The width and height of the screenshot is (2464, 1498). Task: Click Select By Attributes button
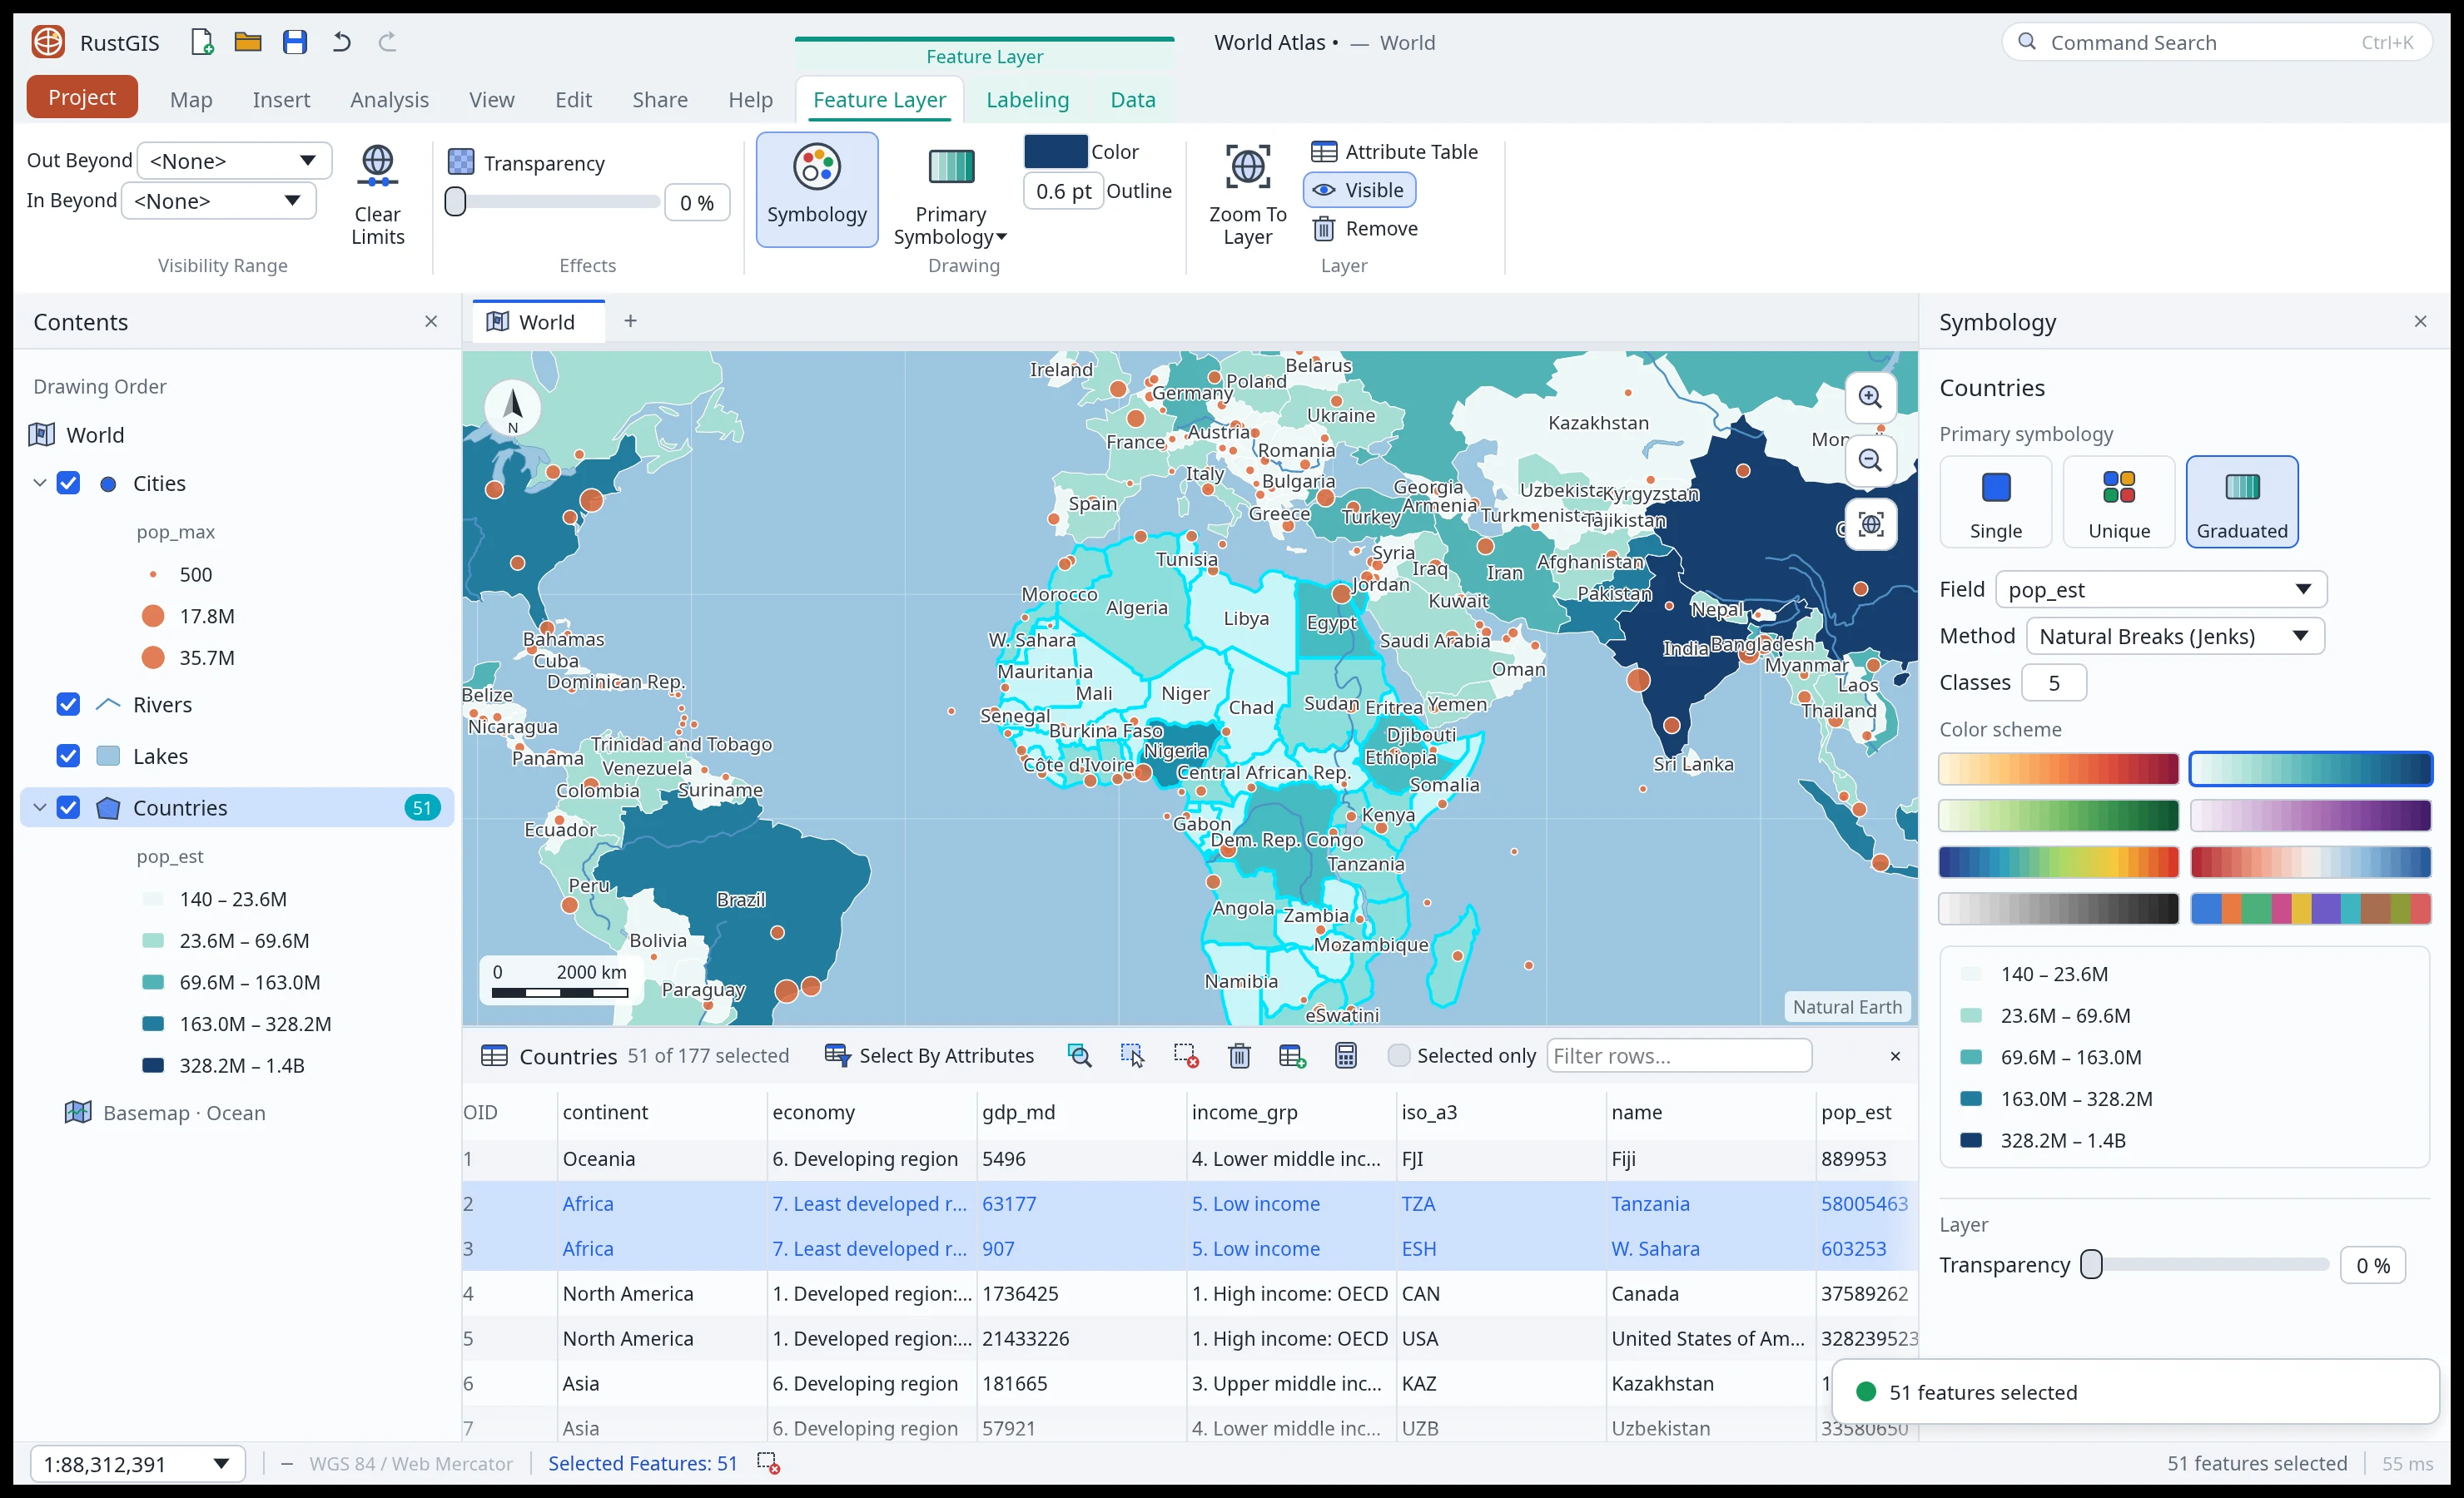(x=929, y=1056)
